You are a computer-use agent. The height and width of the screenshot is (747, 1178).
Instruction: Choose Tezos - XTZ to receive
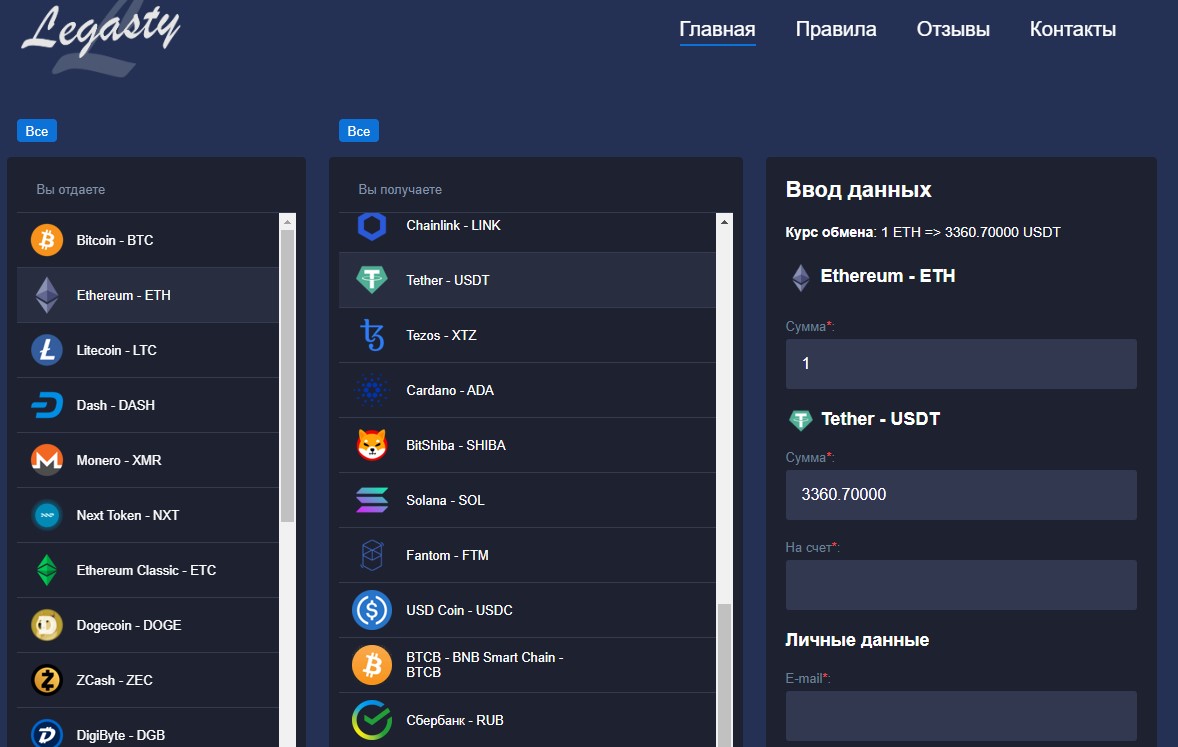[x=527, y=335]
